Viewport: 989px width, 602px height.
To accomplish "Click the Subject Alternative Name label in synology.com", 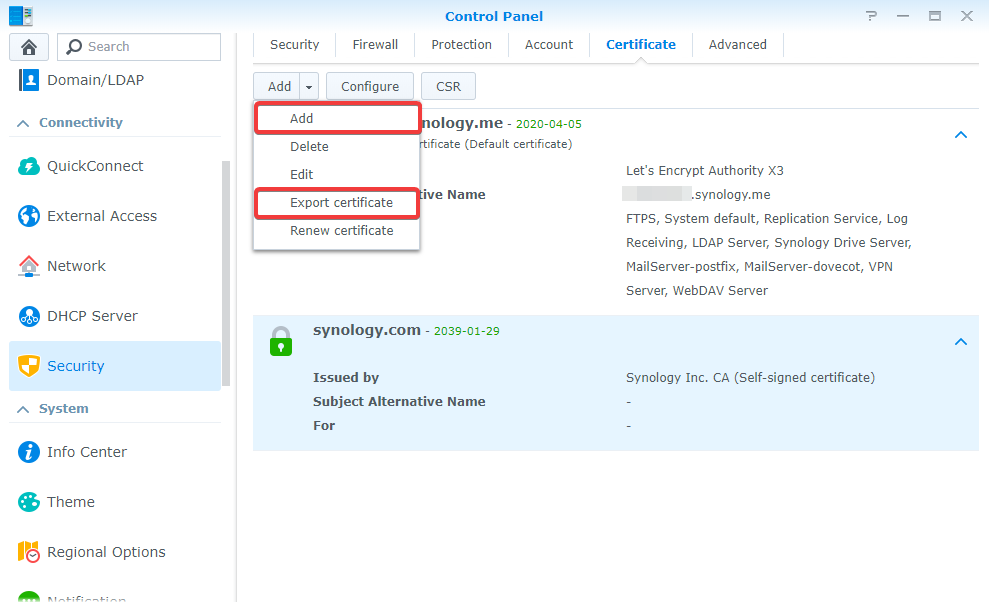I will [x=399, y=401].
